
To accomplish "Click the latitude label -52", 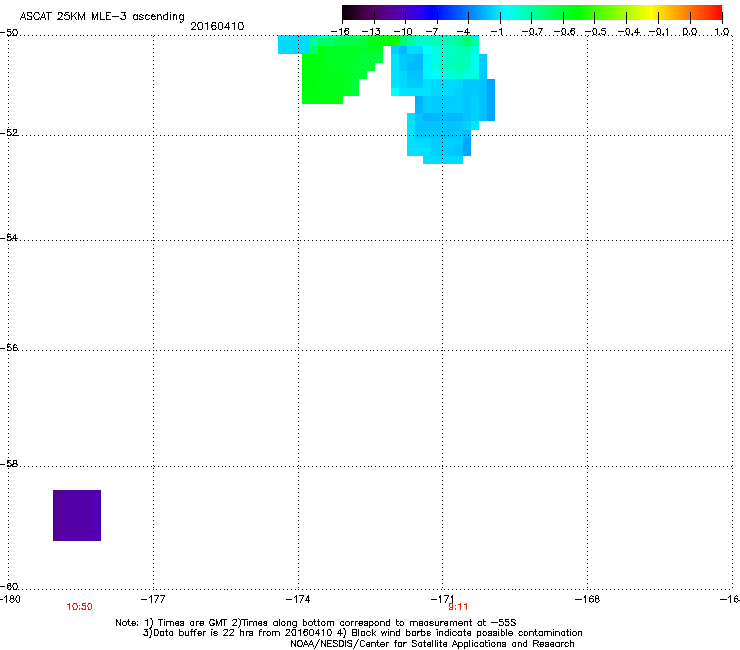I will coord(9,133).
